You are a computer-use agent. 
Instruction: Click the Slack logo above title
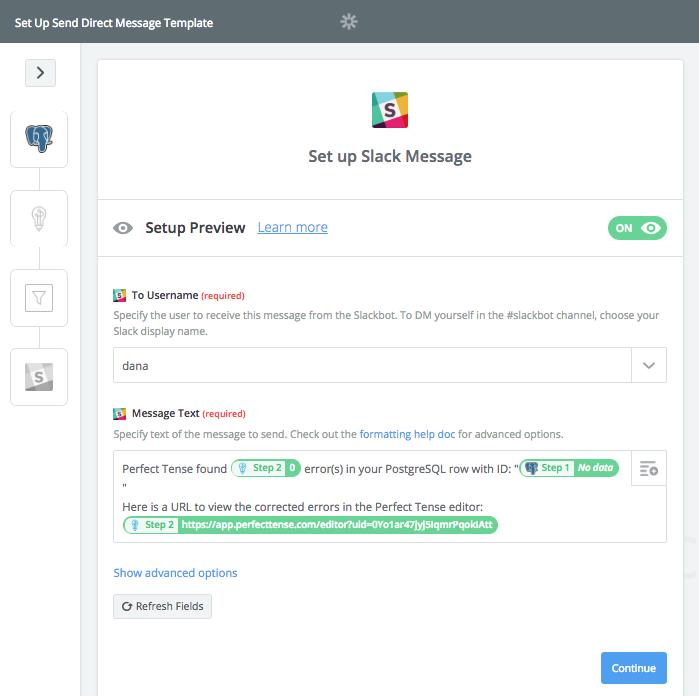[x=390, y=110]
